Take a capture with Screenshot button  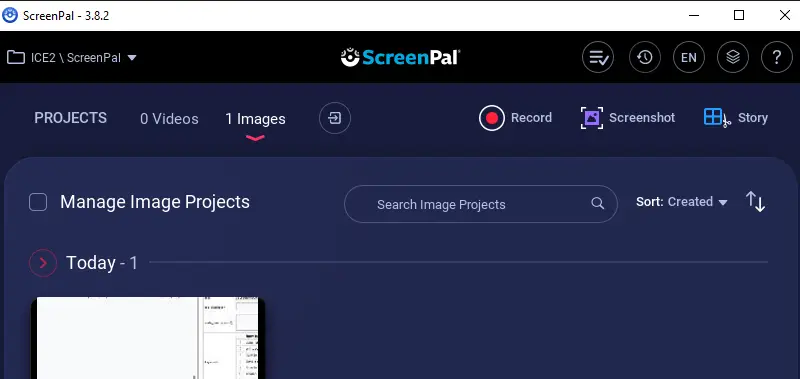[628, 118]
